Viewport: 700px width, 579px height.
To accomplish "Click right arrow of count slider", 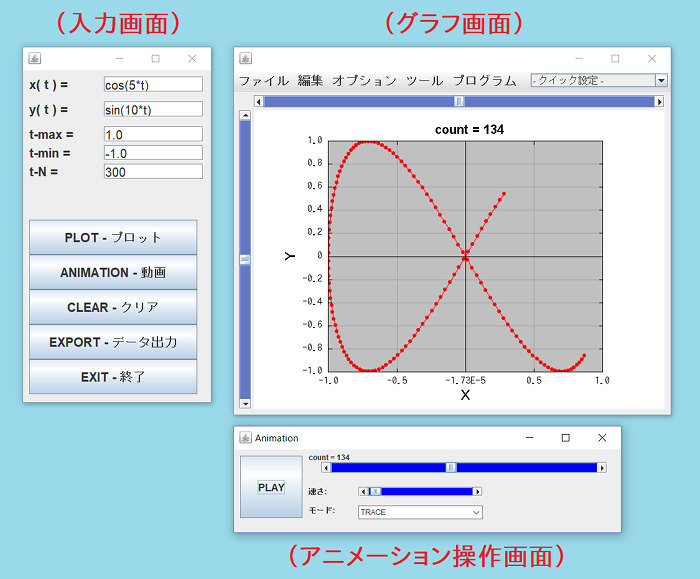I will pyautogui.click(x=602, y=467).
